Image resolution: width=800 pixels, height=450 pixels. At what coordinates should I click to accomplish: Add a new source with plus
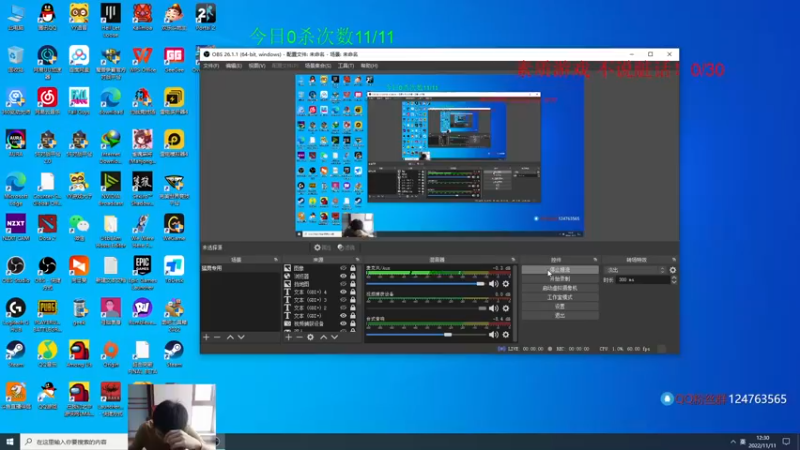288,337
